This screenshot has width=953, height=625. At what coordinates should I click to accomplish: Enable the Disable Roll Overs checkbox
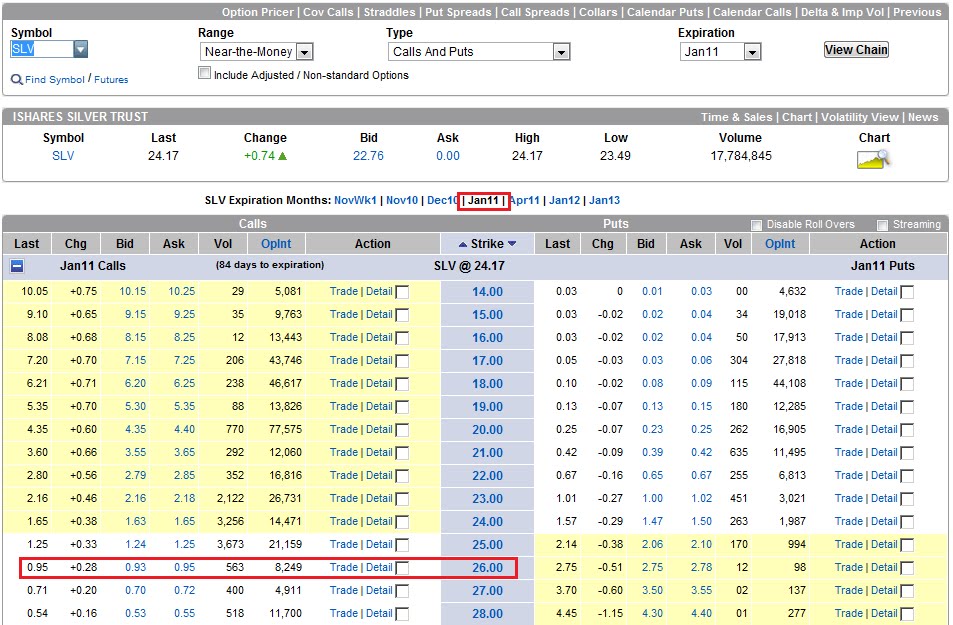click(x=756, y=225)
